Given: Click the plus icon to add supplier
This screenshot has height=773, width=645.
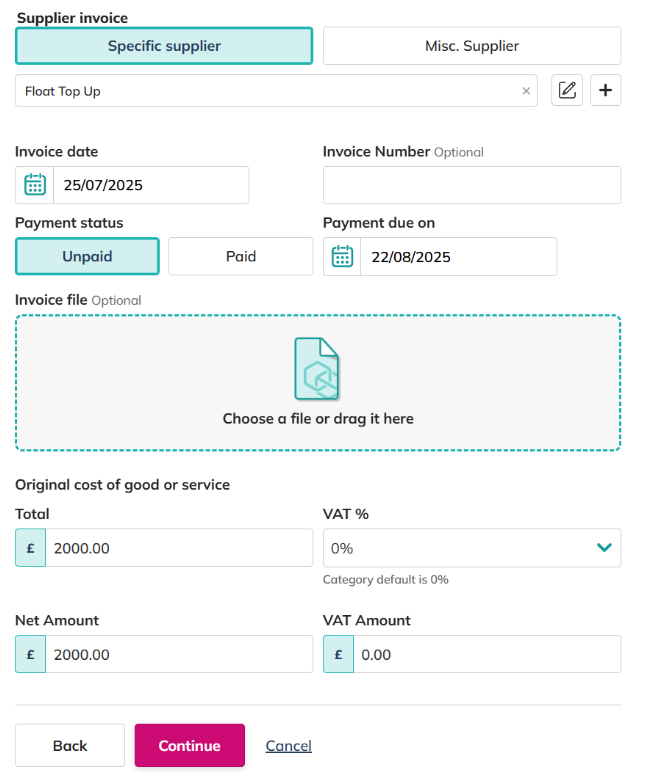Looking at the screenshot, I should [605, 90].
